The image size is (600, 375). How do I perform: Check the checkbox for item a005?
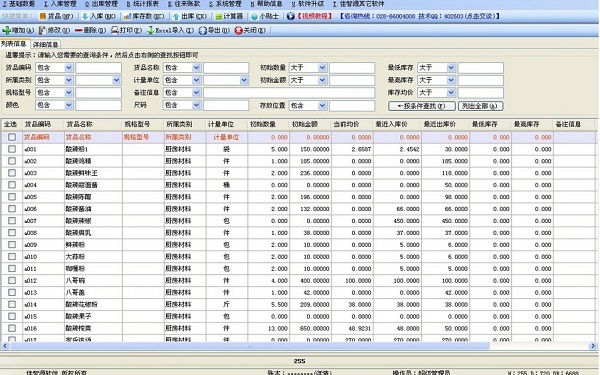12,197
